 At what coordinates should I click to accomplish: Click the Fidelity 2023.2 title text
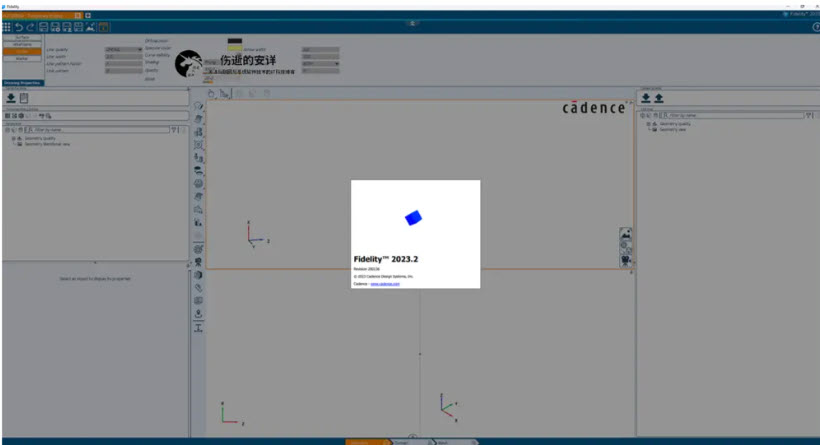pos(386,259)
